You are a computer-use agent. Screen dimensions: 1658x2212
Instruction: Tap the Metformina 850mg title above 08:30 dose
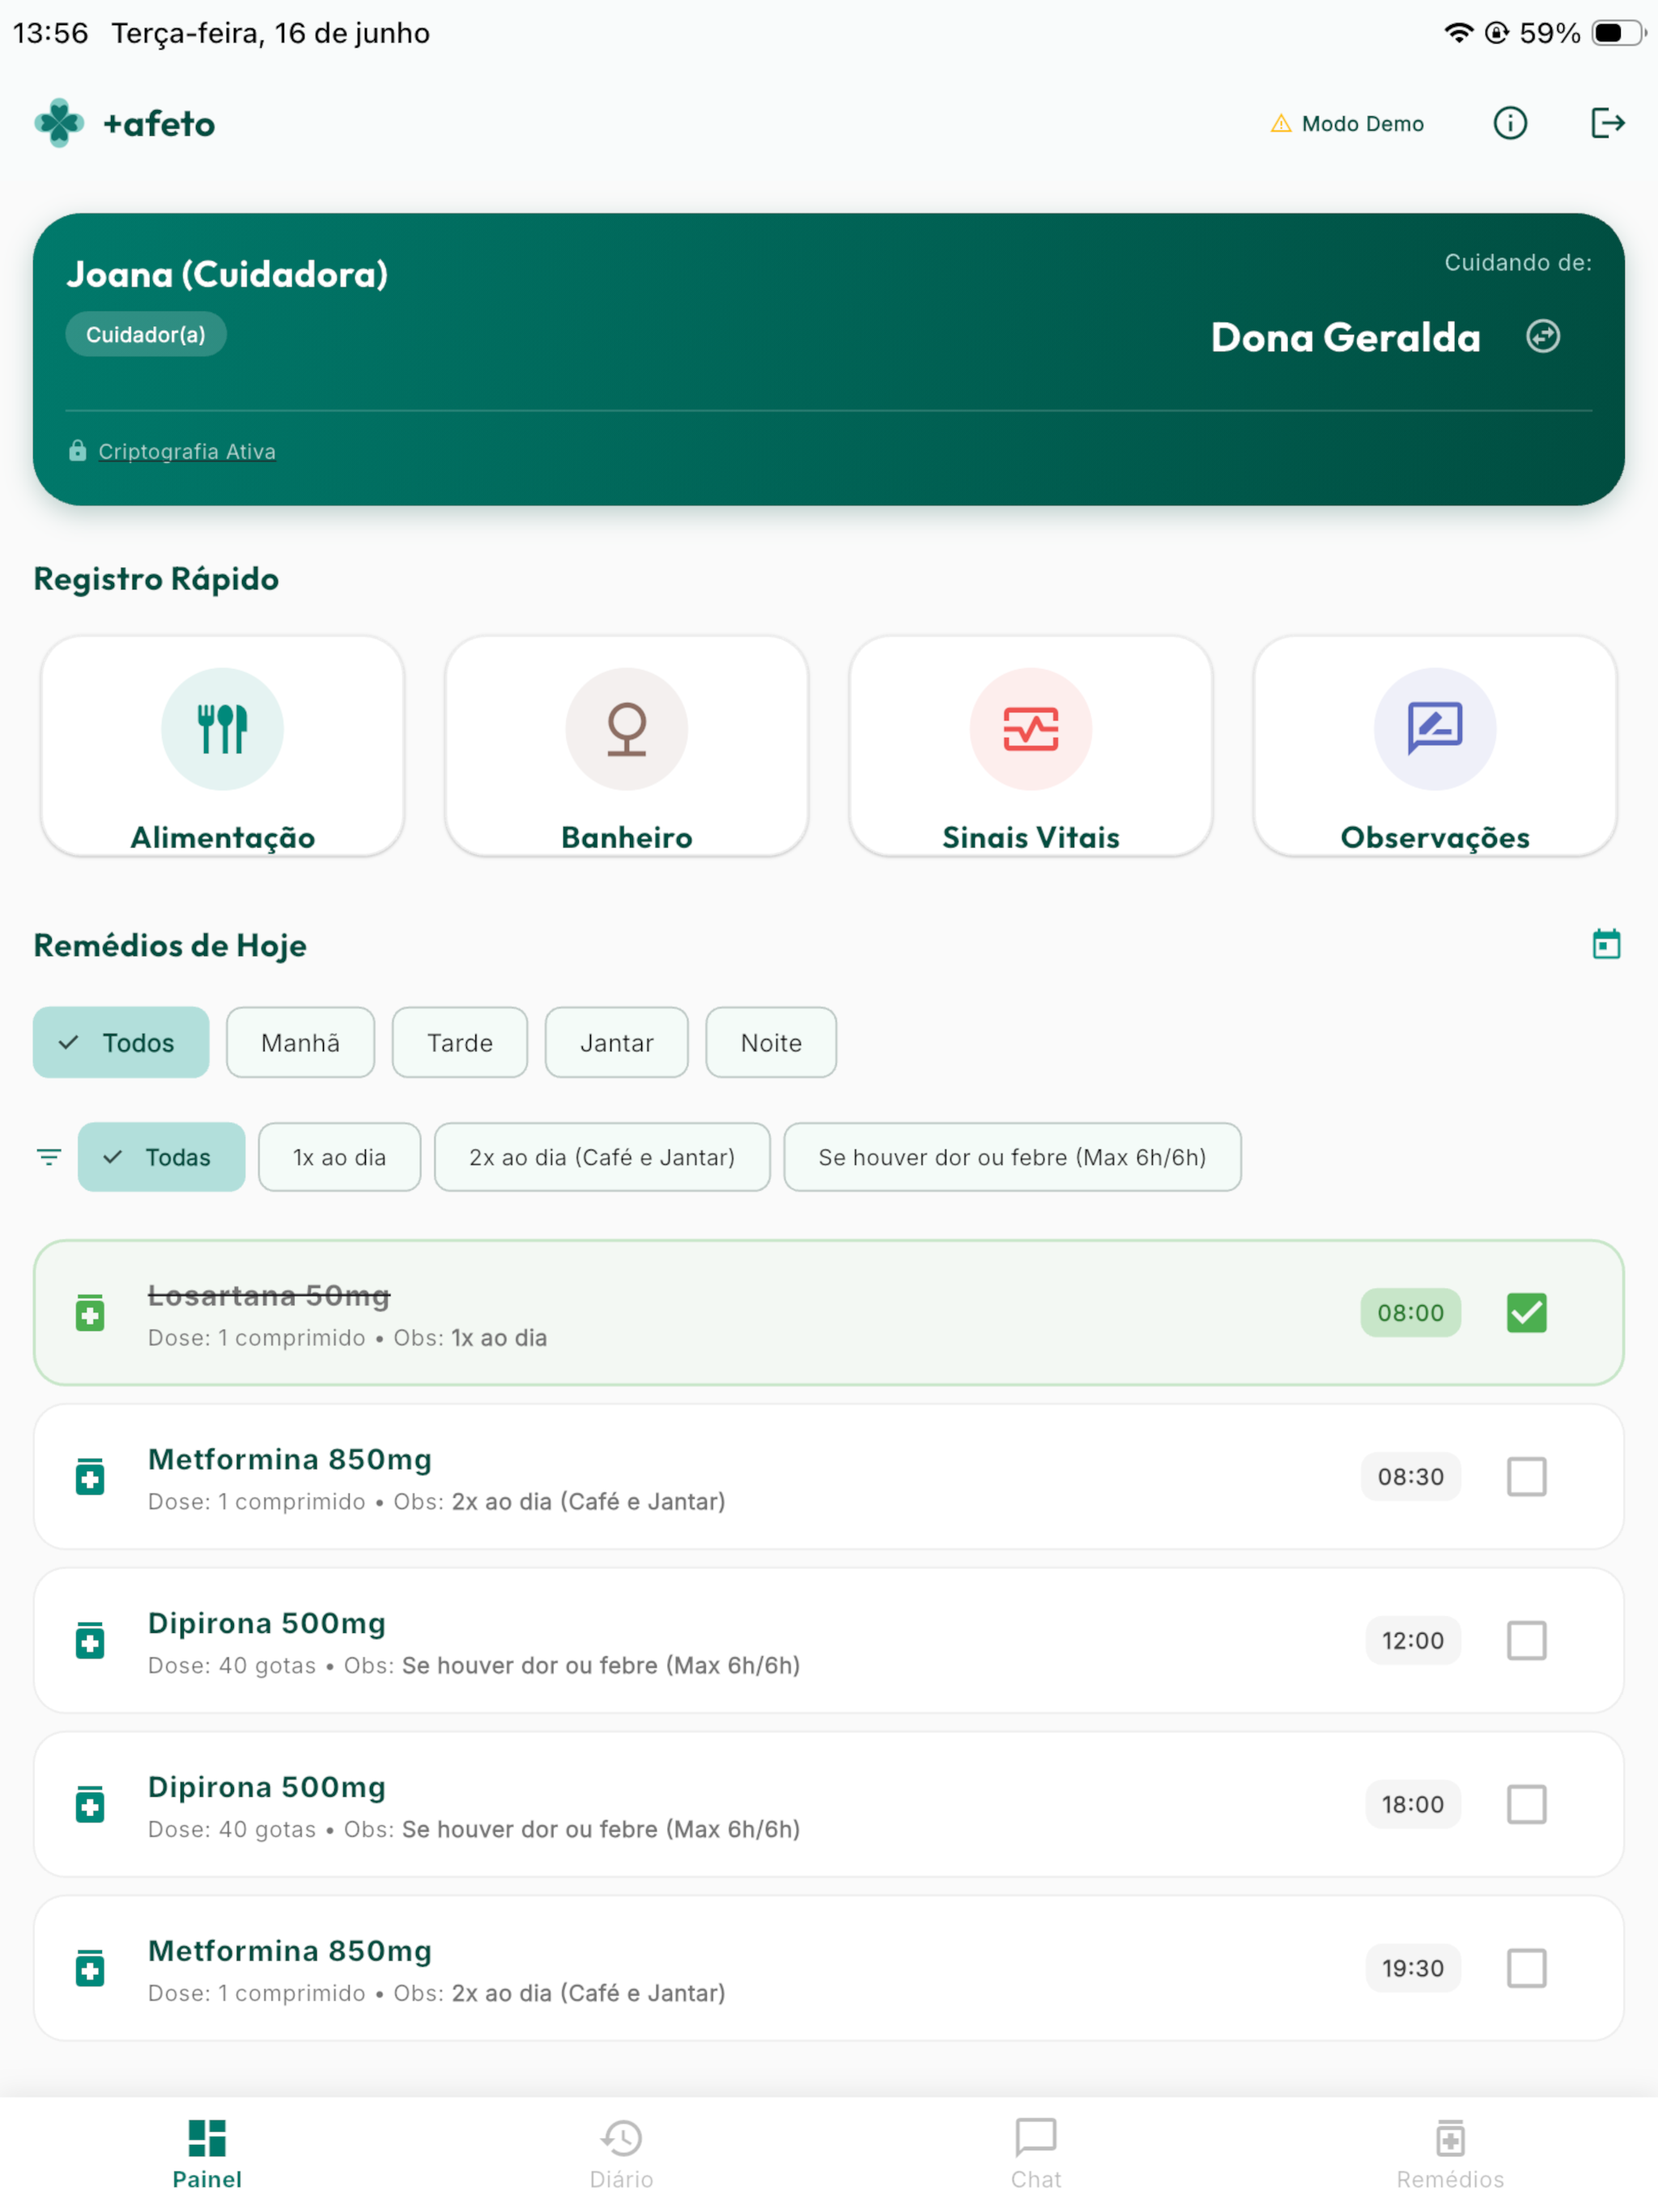pyautogui.click(x=290, y=1459)
